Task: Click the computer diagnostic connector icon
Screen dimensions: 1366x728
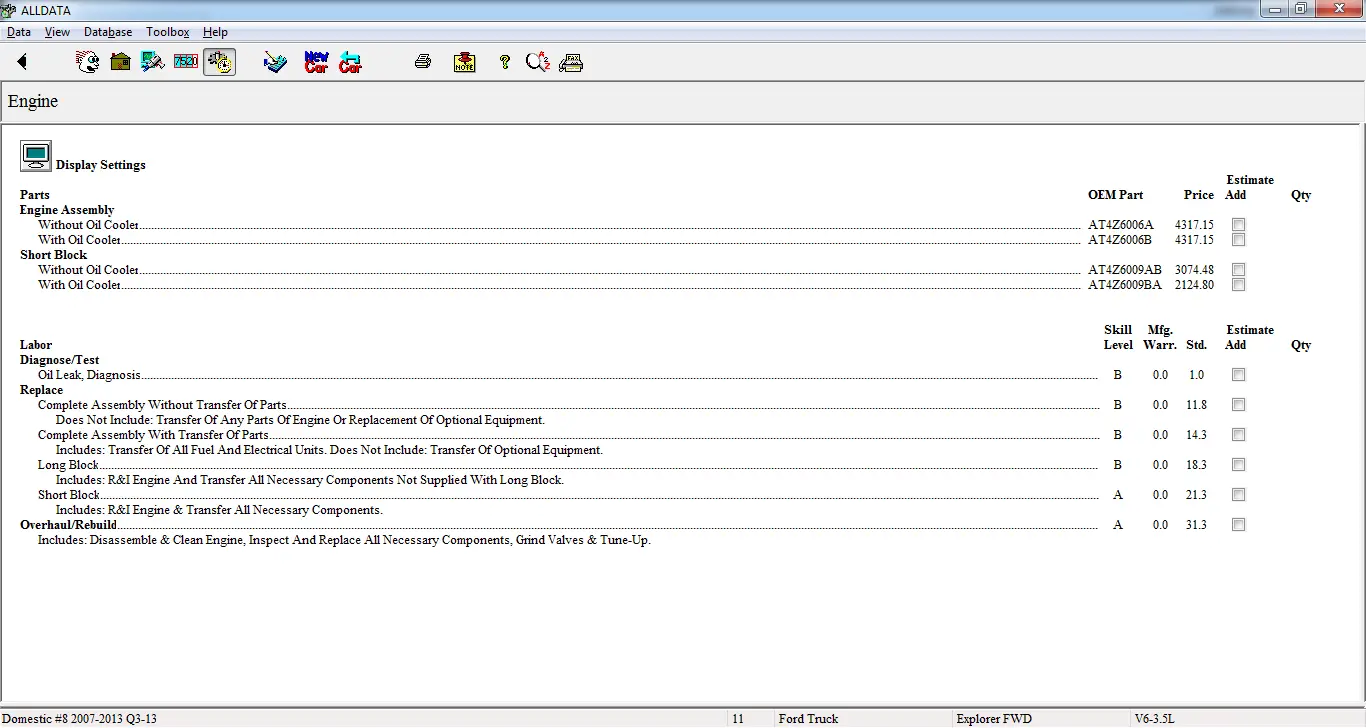Action: tap(153, 62)
